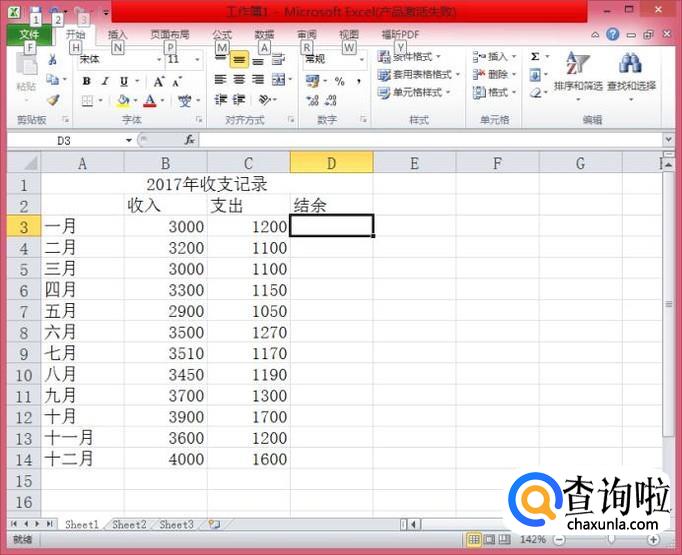Viewport: 682px width, 555px height.
Task: Decrease font size with small A icon
Action: (x=177, y=81)
